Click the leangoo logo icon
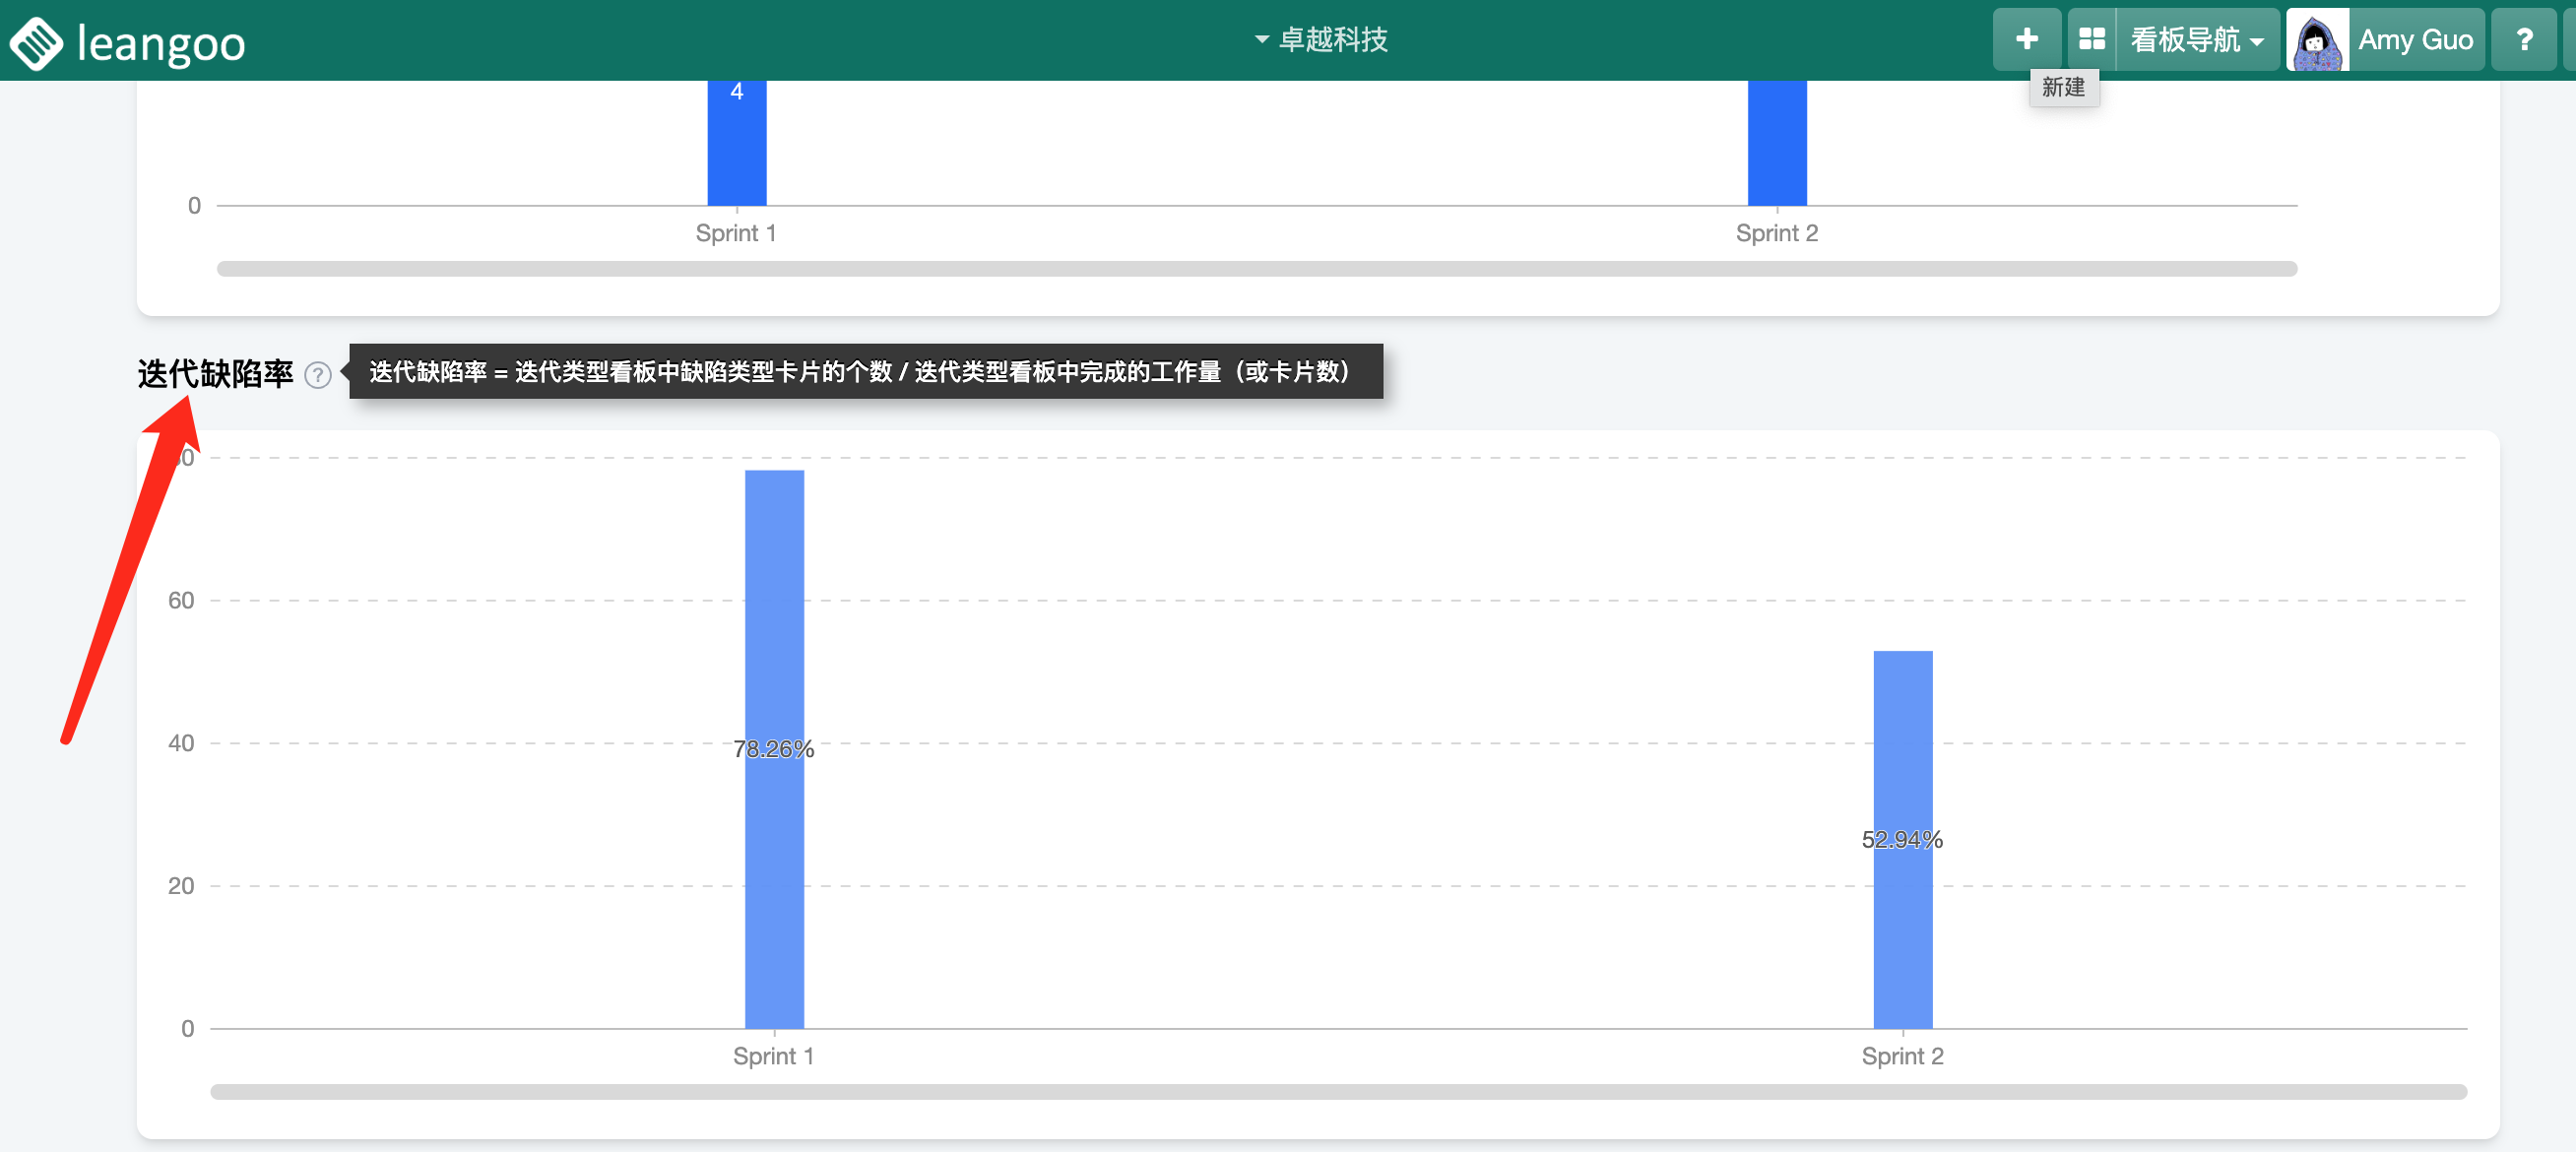 tap(36, 42)
